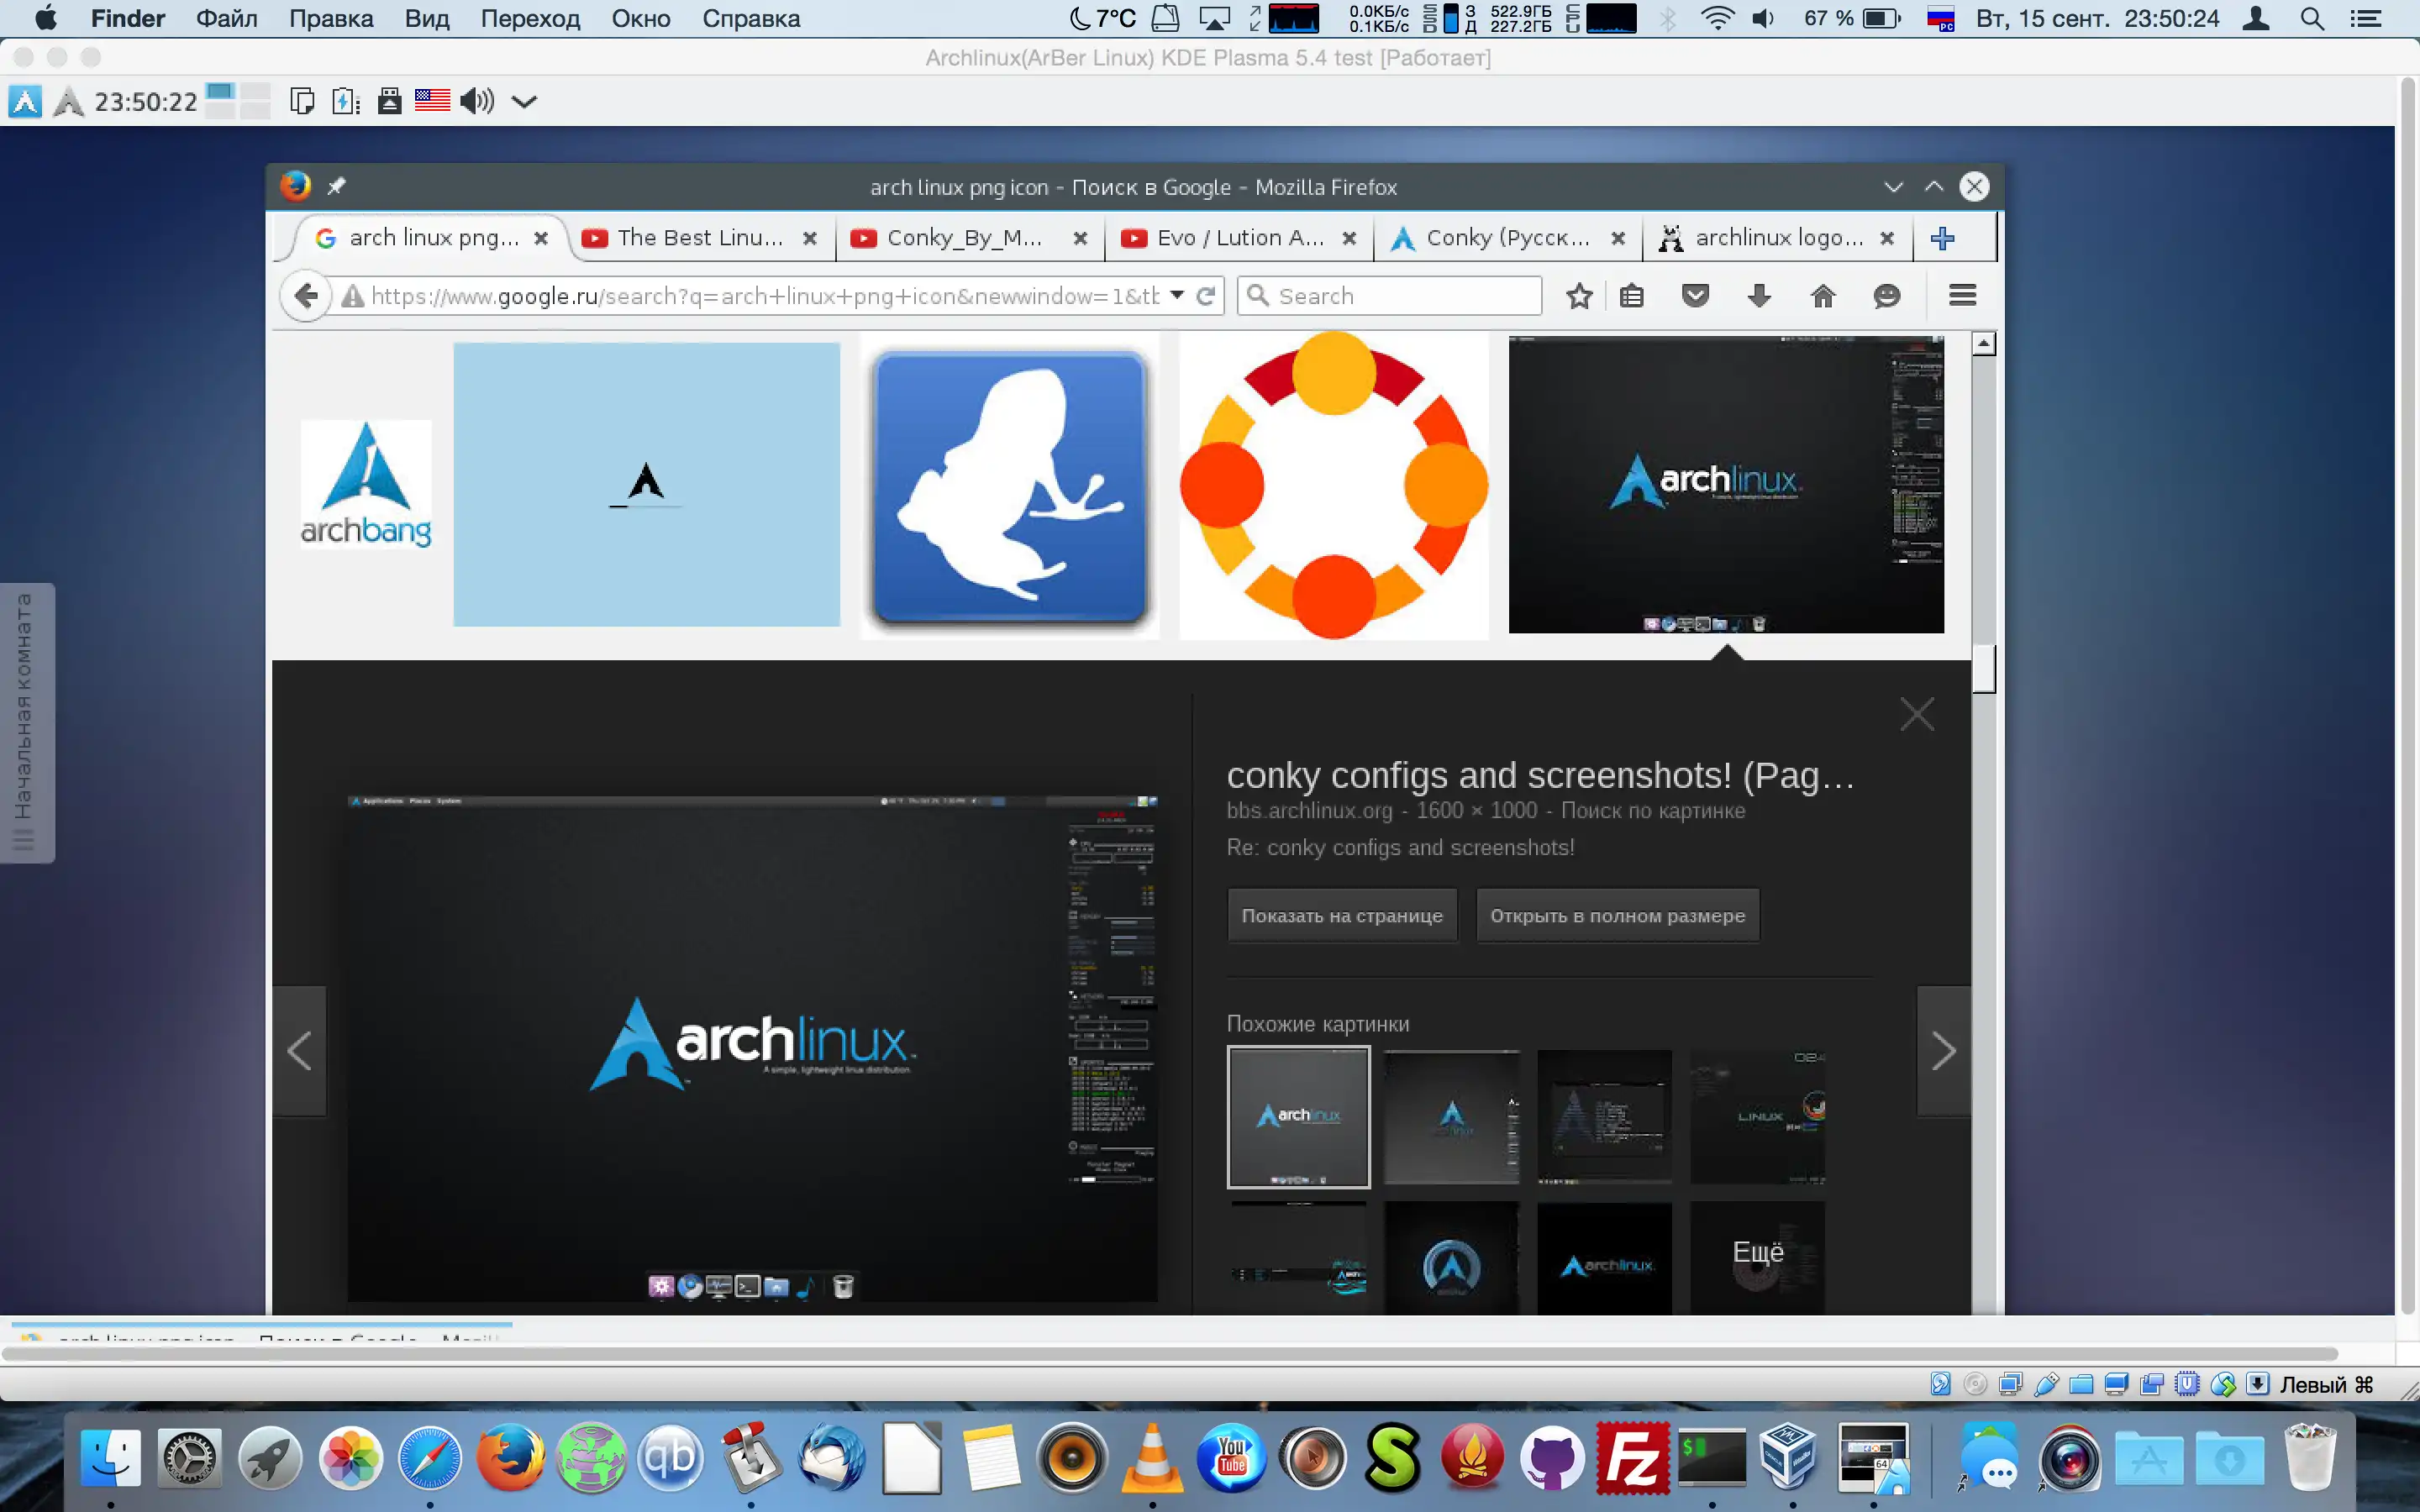Click the US flag keyboard layout icon
This screenshot has height=1512, width=2420.
pos(432,101)
